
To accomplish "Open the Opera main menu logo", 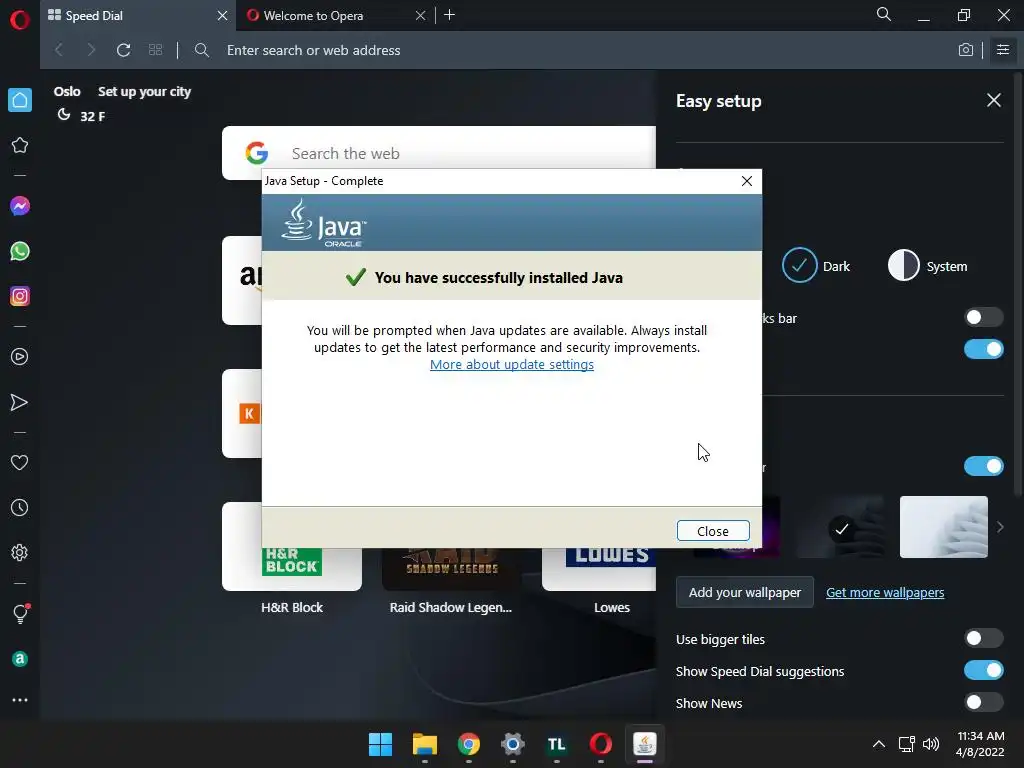I will [20, 20].
